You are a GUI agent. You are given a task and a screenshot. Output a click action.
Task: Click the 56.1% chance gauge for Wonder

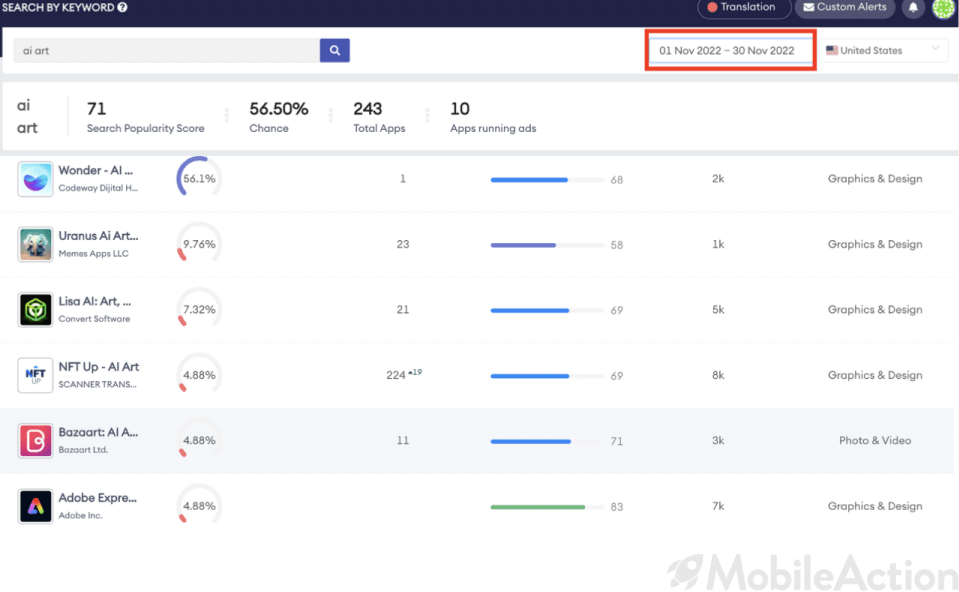point(199,179)
